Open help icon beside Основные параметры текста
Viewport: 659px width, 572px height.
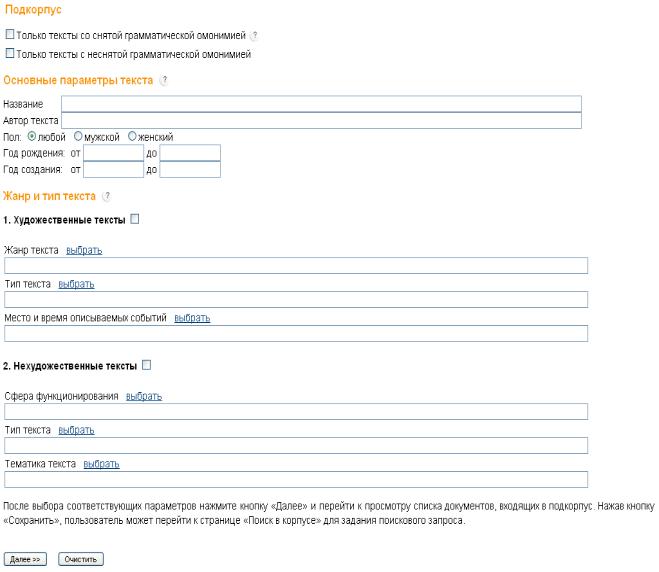point(164,80)
